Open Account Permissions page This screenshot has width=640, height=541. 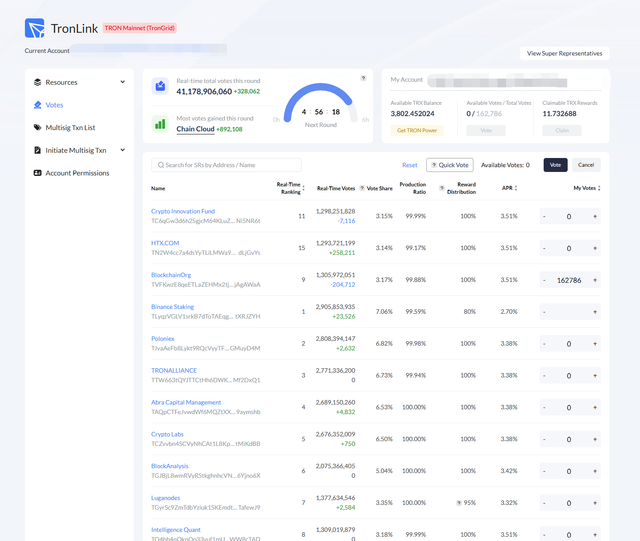pos(78,173)
